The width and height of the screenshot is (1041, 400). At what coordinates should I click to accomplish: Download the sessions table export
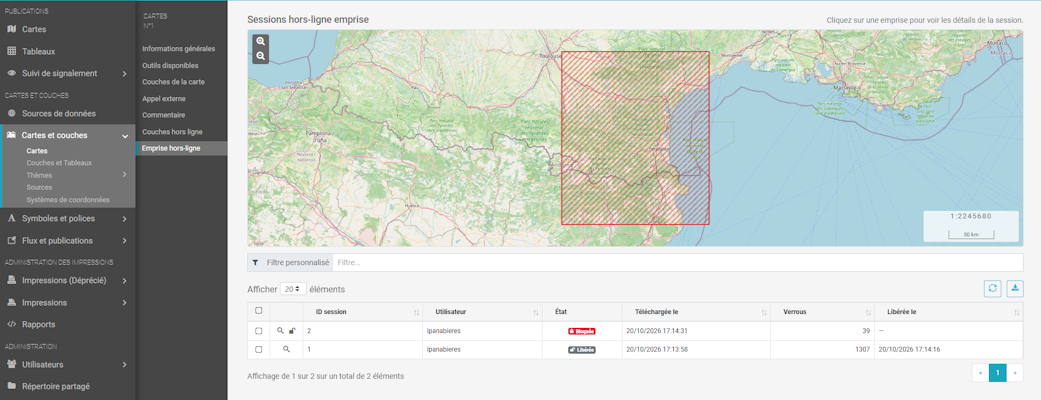pos(1015,288)
